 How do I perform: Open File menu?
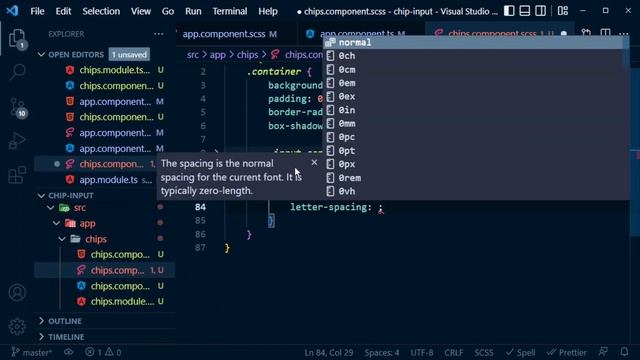click(x=37, y=11)
